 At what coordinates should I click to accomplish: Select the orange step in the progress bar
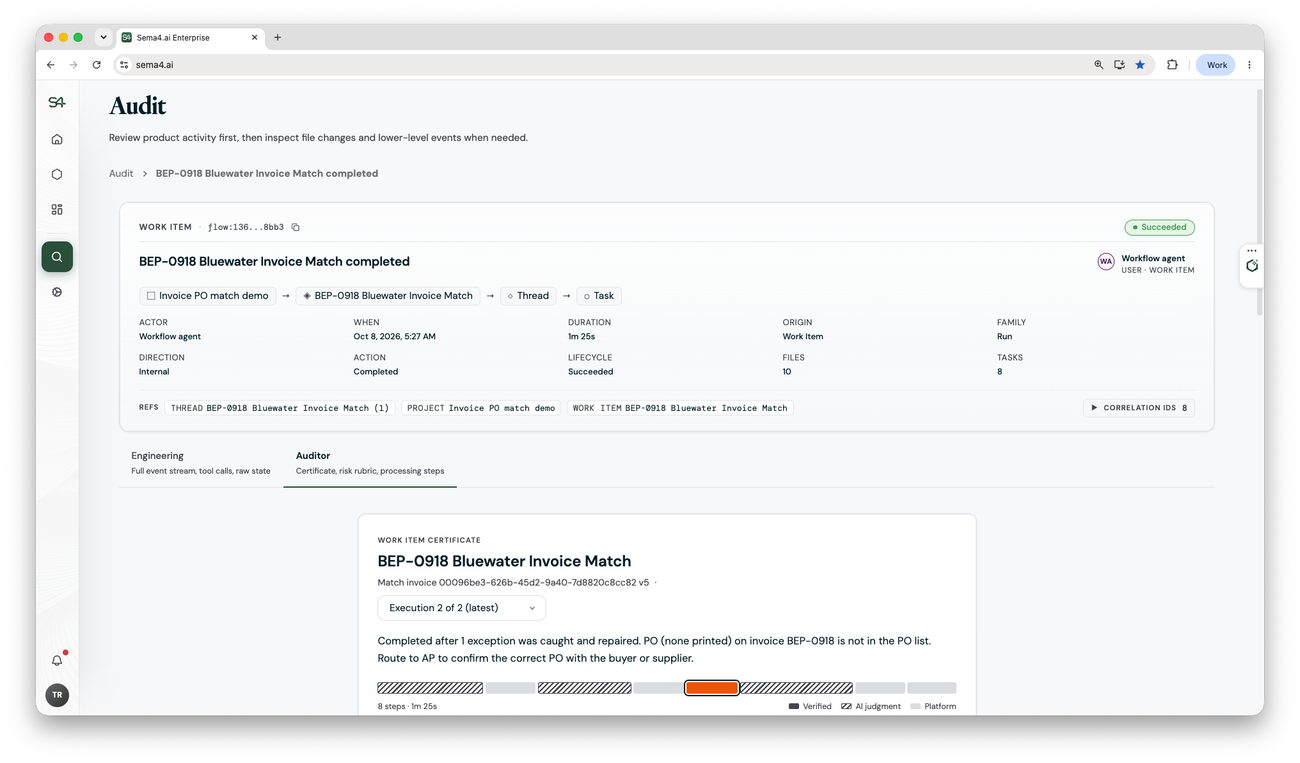pyautogui.click(x=712, y=688)
